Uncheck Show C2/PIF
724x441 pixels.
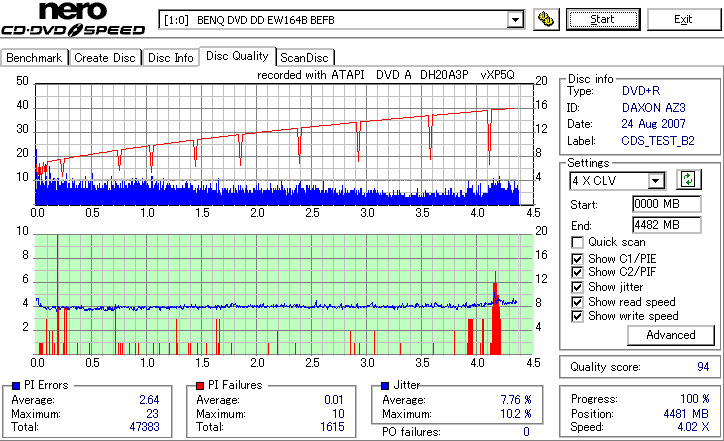tap(577, 272)
